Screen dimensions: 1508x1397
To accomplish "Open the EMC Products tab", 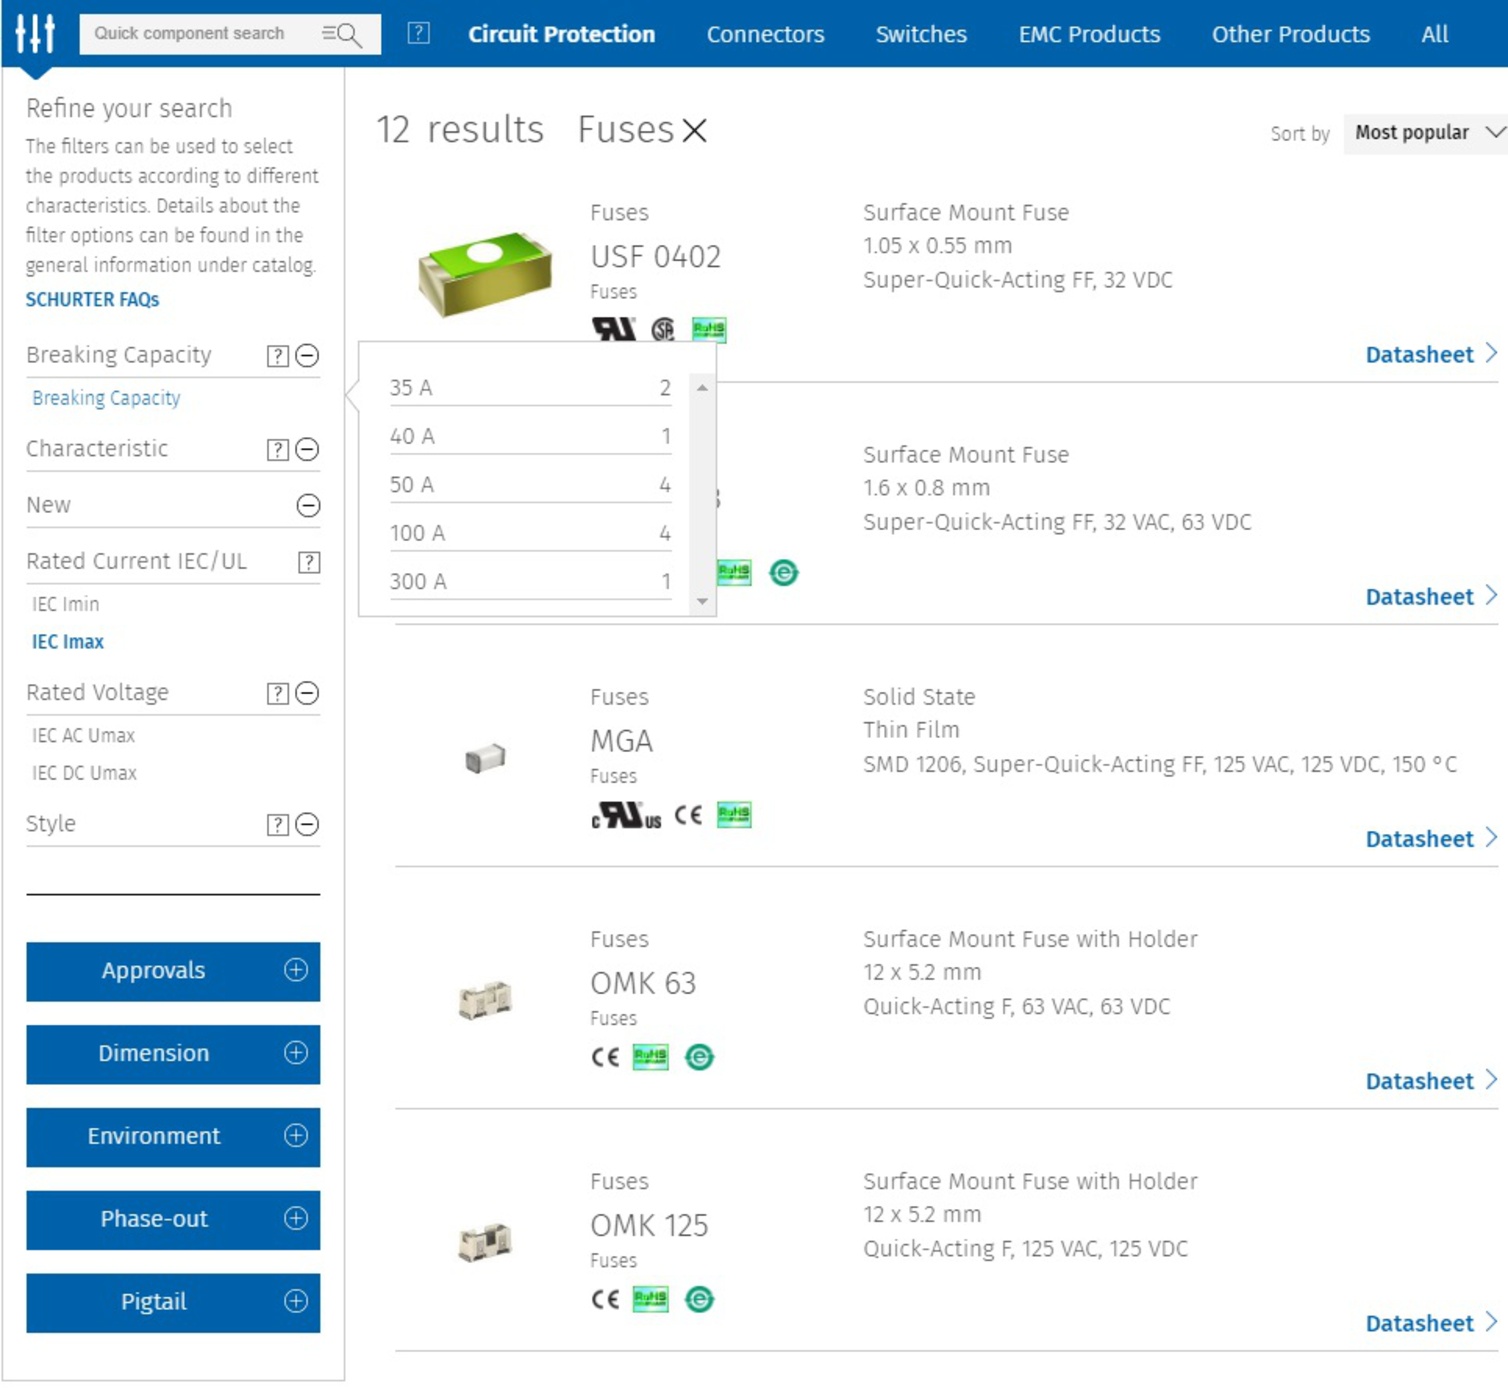I will [1089, 34].
